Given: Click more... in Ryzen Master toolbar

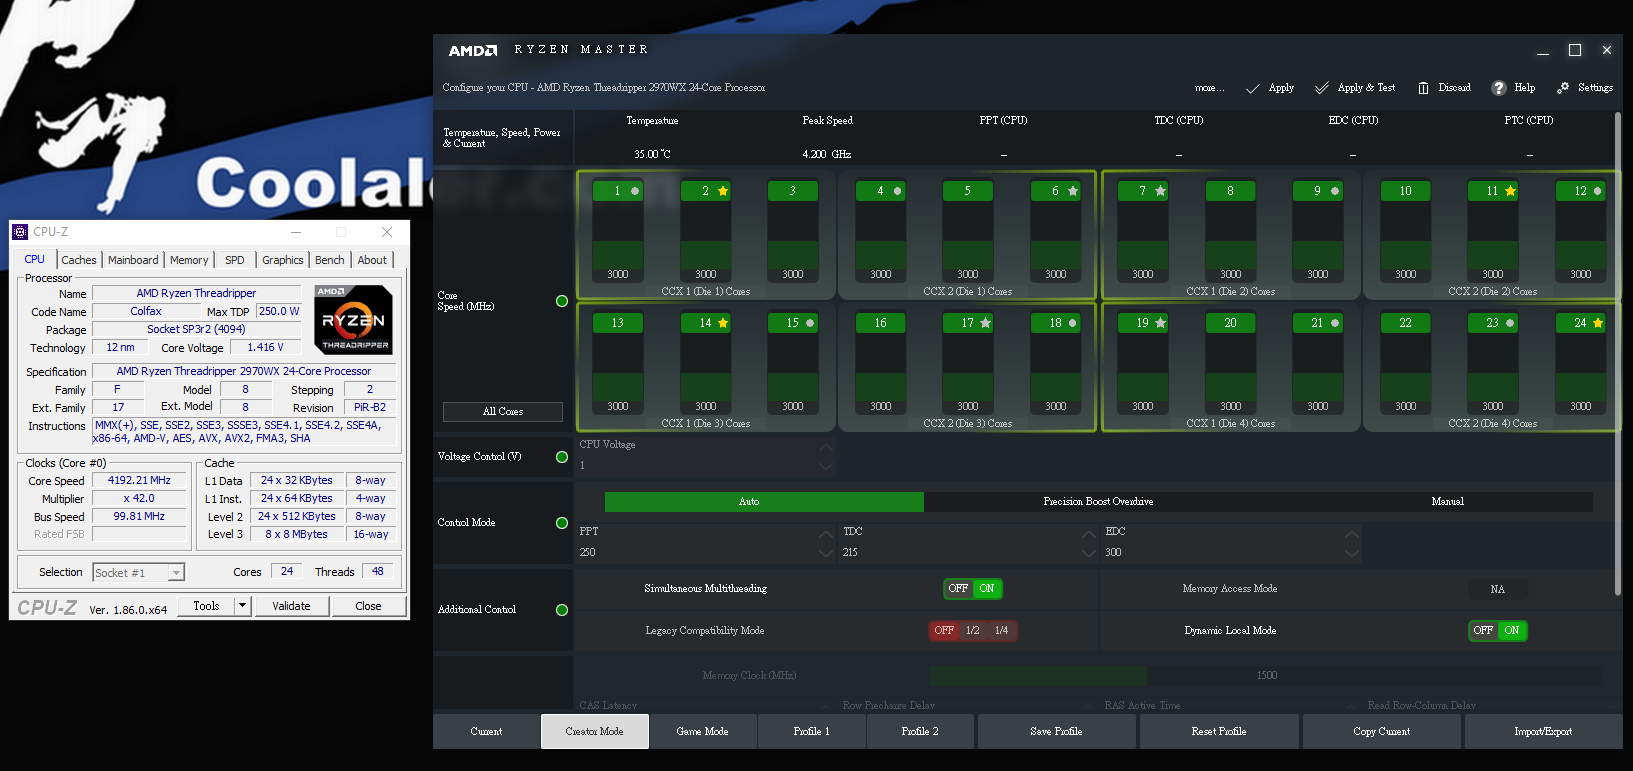Looking at the screenshot, I should point(1209,88).
